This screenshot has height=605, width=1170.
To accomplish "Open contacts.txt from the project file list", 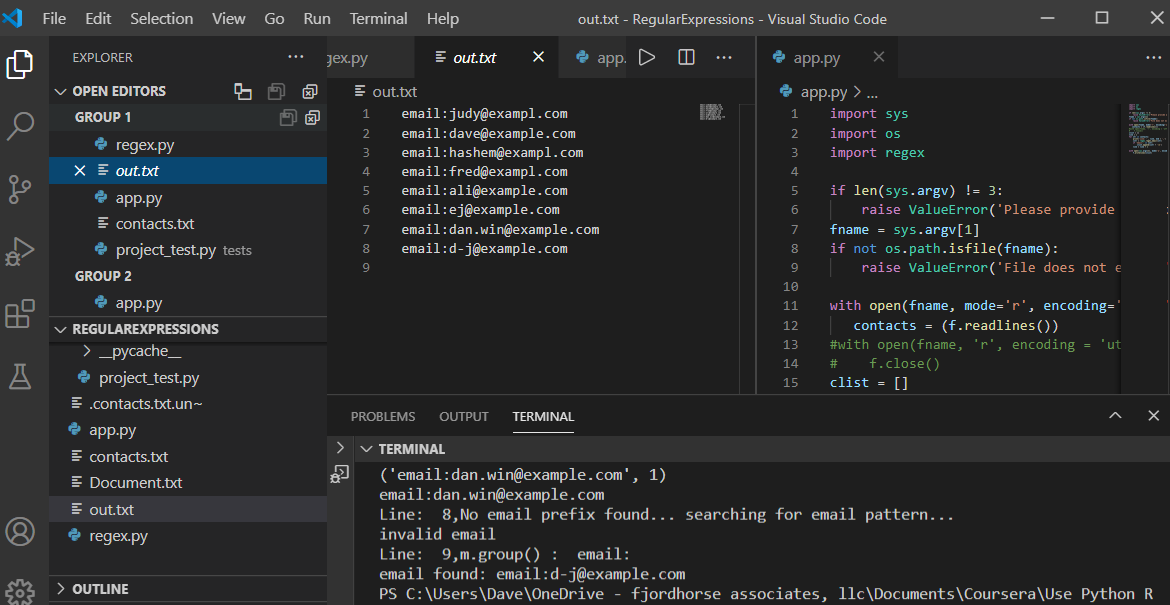I will point(128,457).
